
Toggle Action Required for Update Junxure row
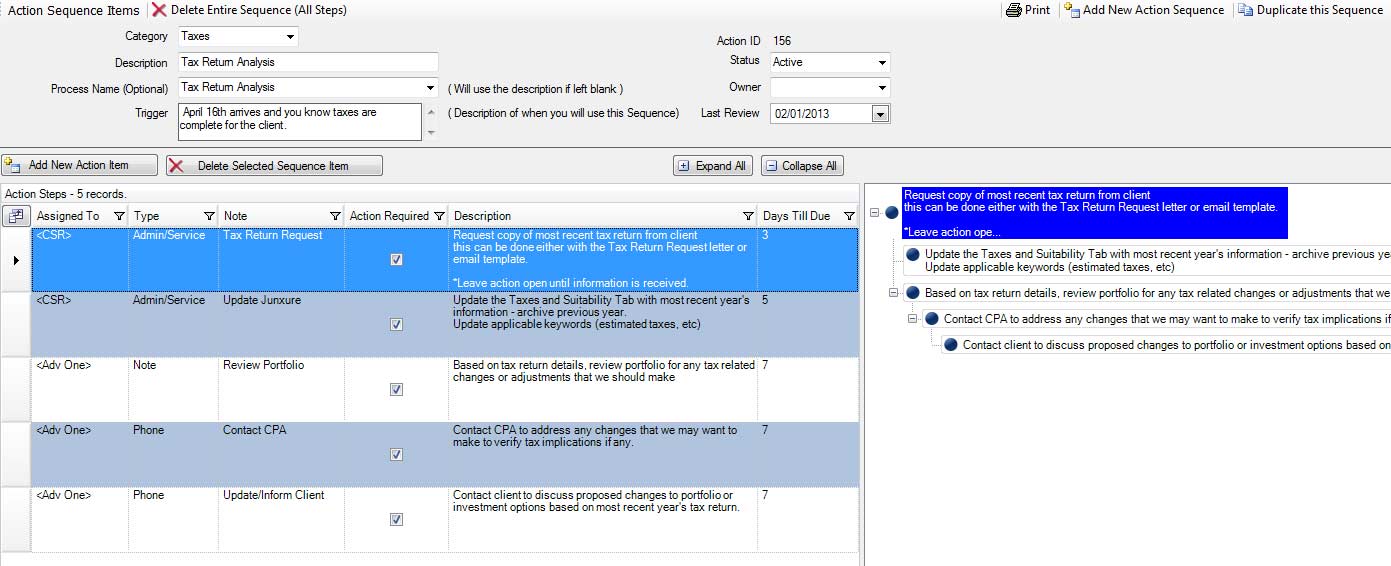(396, 324)
